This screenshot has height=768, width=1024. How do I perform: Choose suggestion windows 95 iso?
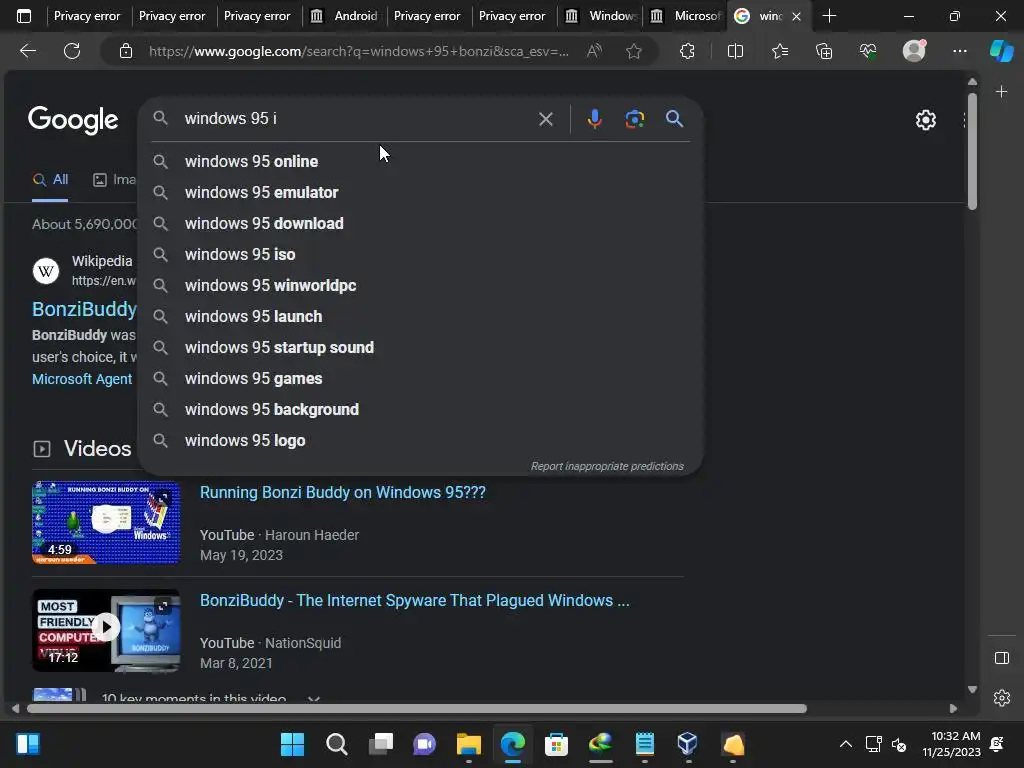tap(421, 255)
